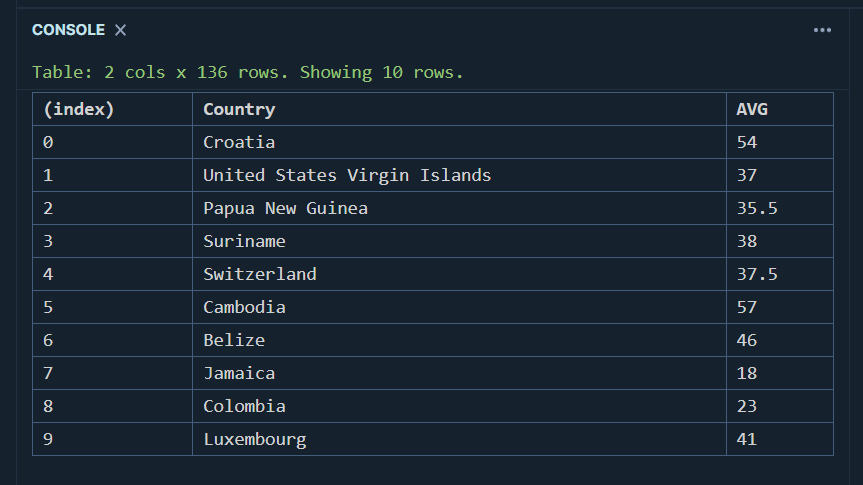Viewport: 863px width, 485px height.
Task: Select the Jamaica cell
Action: [239, 373]
